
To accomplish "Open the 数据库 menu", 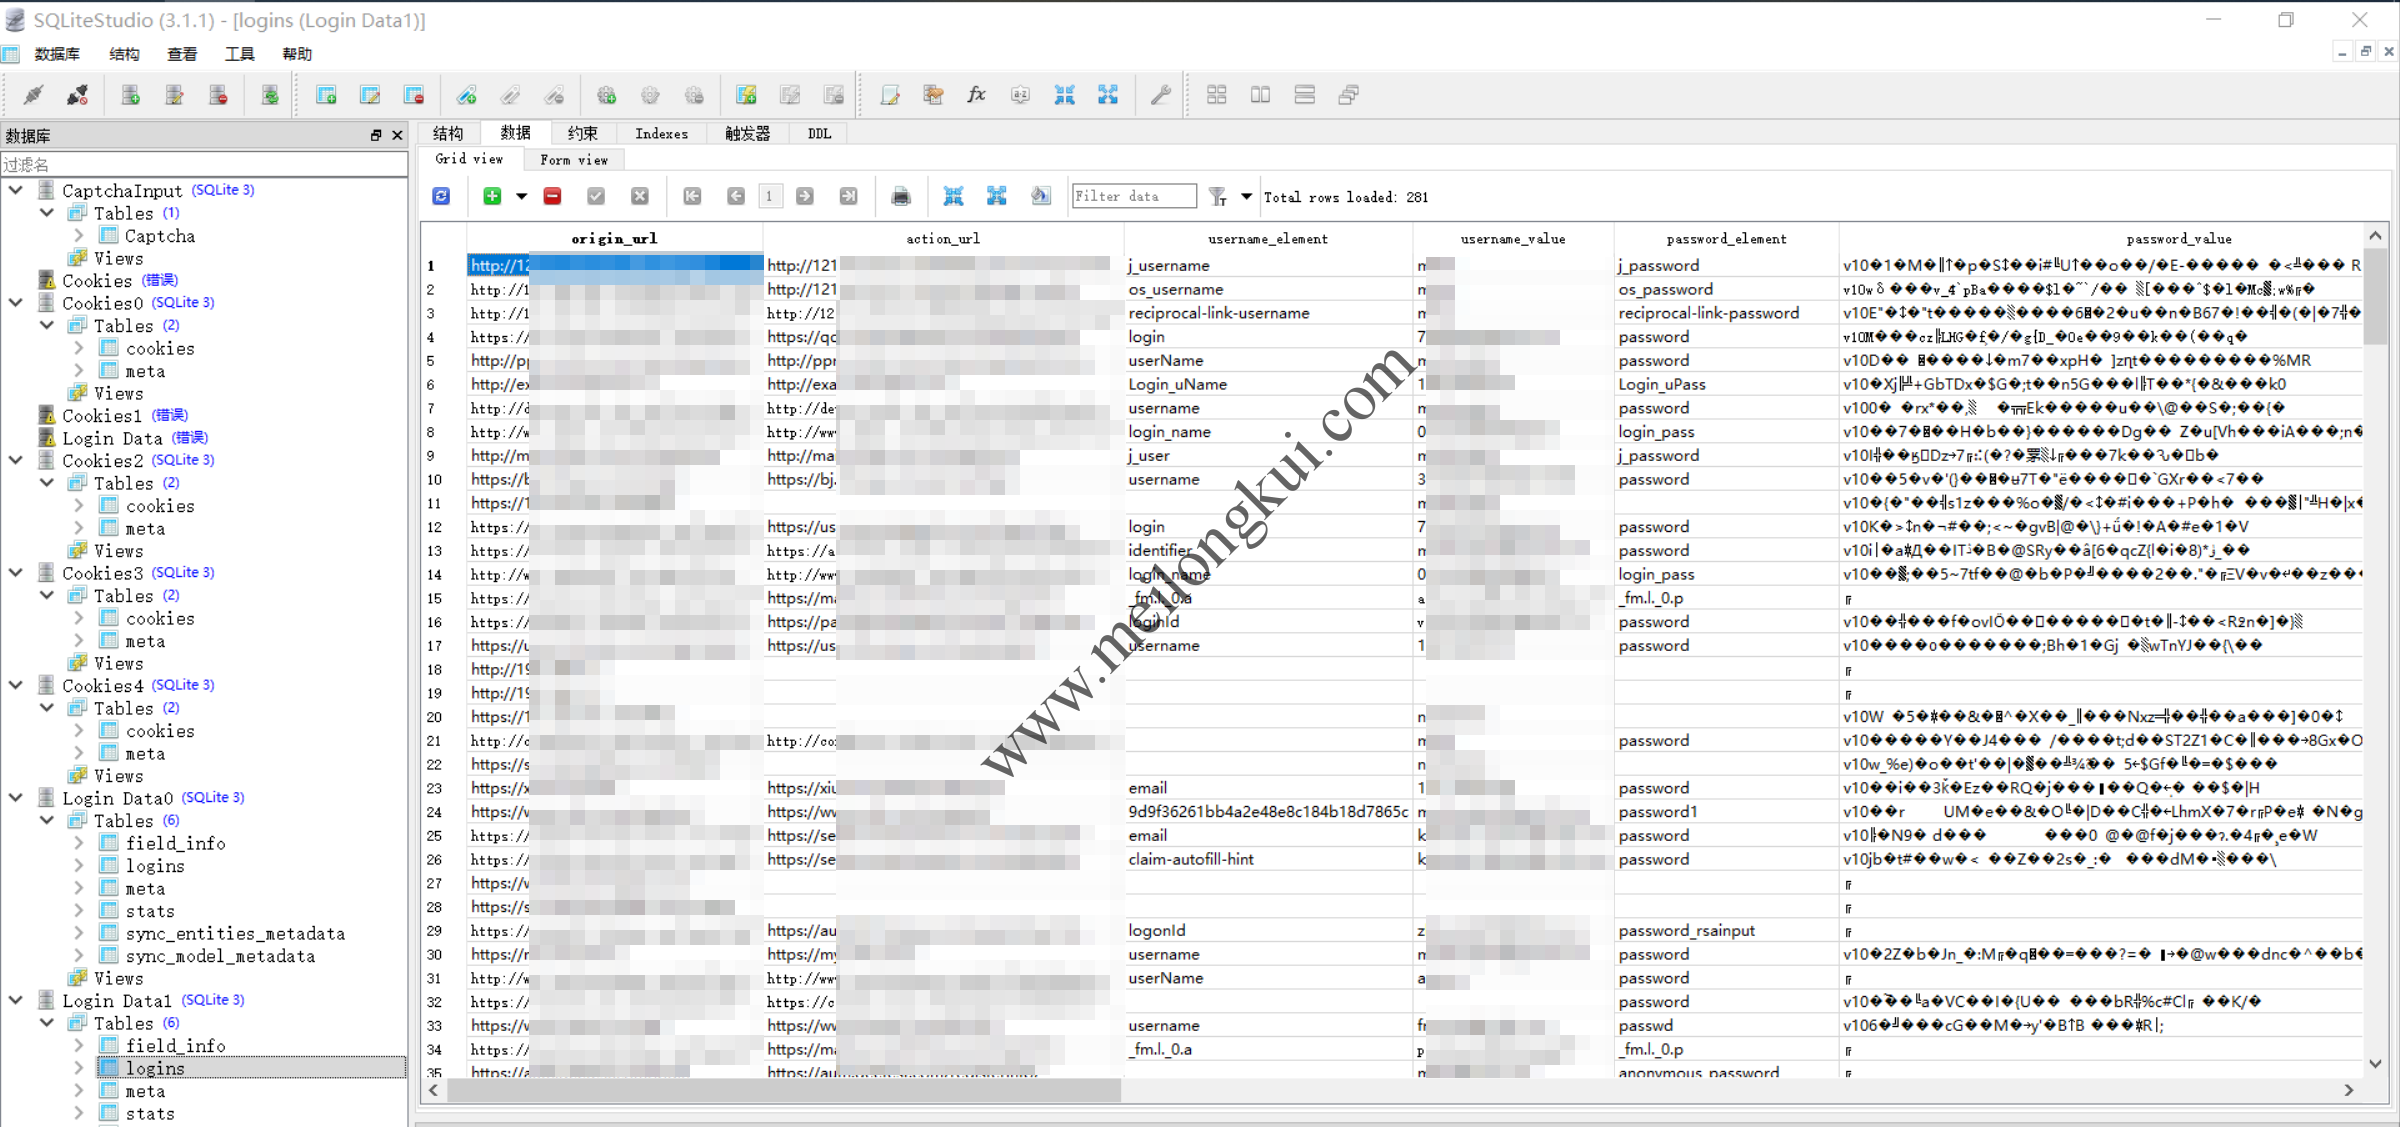I will point(57,54).
